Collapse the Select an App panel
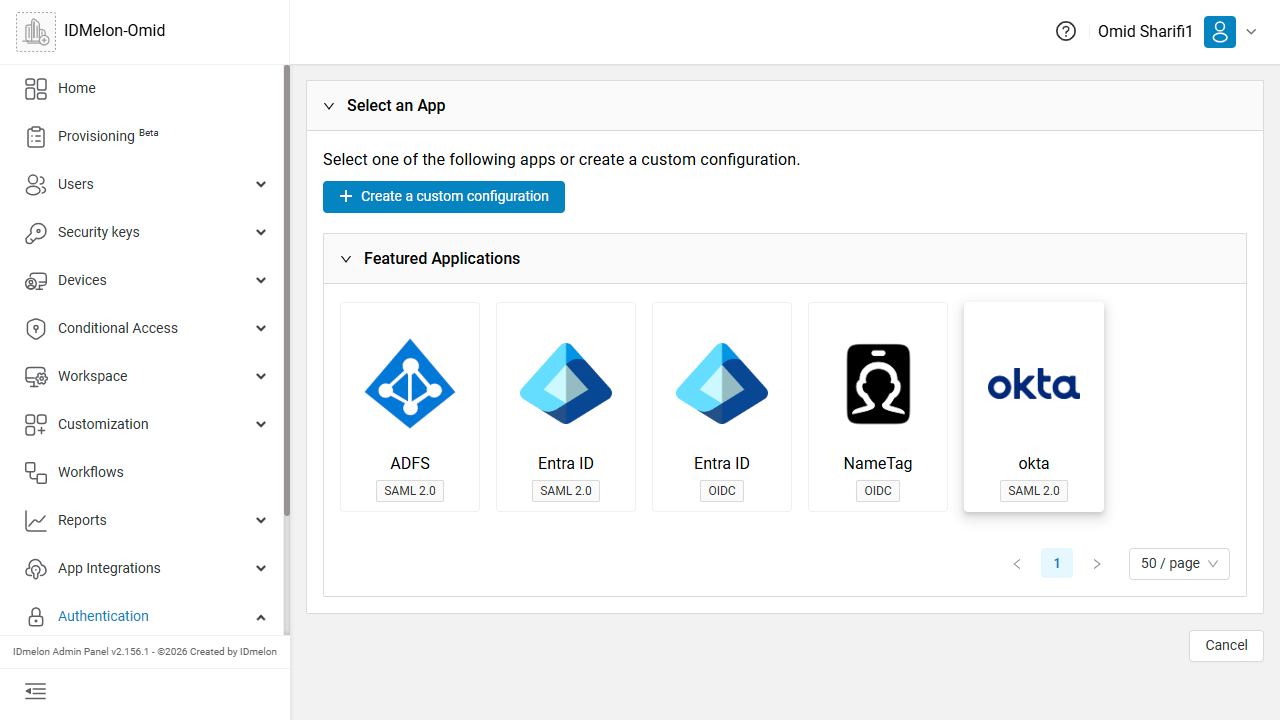The height and width of the screenshot is (720, 1280). pos(329,106)
